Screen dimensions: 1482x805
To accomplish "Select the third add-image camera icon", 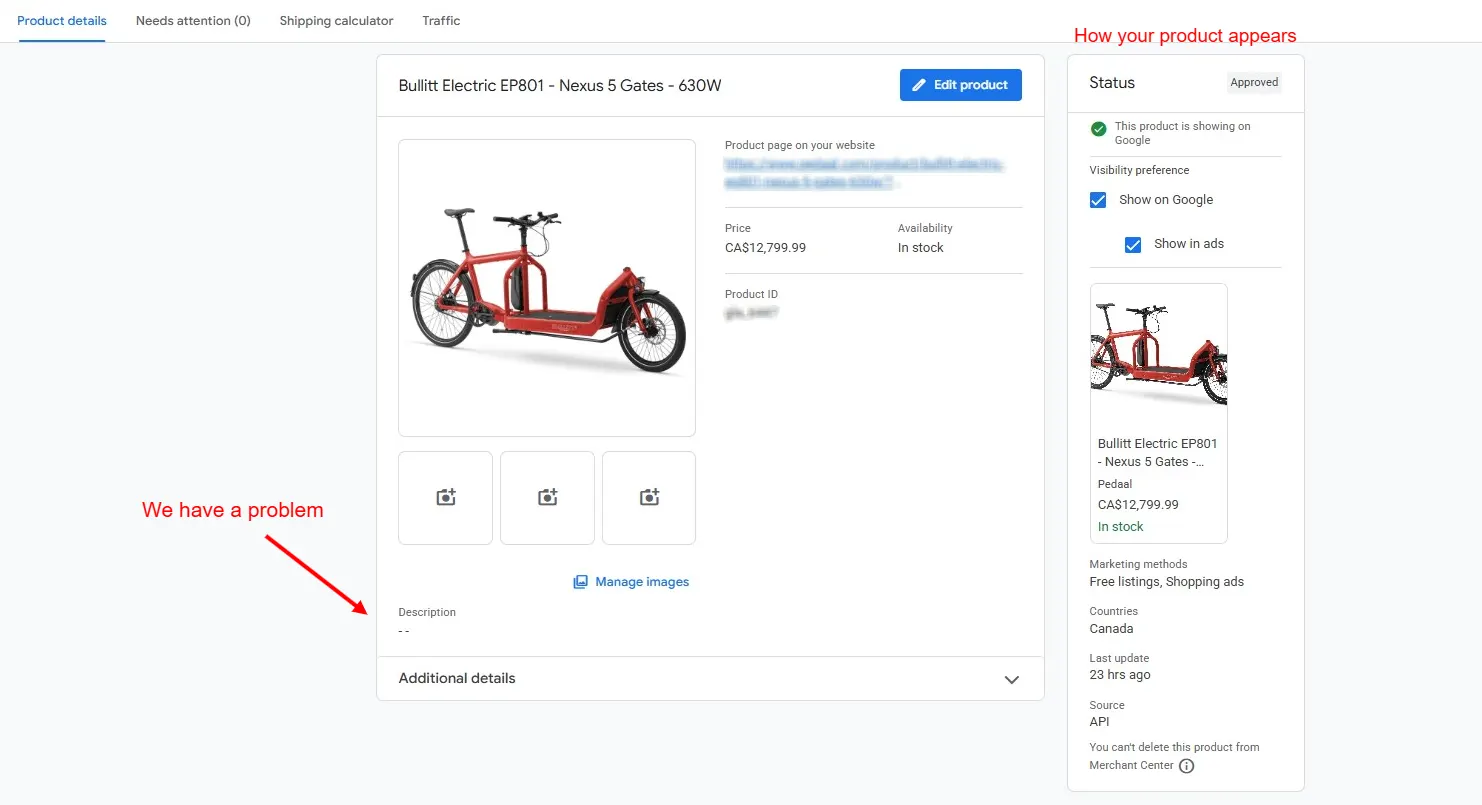I will tap(648, 497).
